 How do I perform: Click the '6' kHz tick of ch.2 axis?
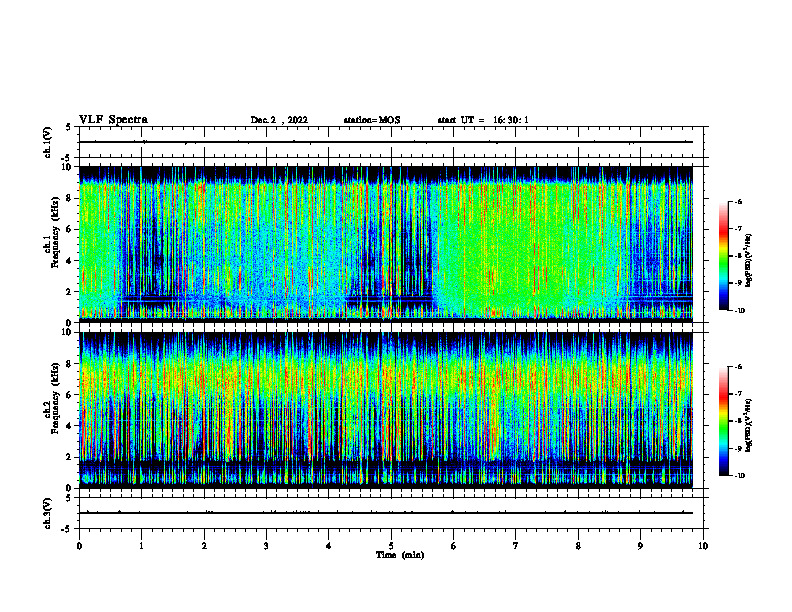[69, 395]
